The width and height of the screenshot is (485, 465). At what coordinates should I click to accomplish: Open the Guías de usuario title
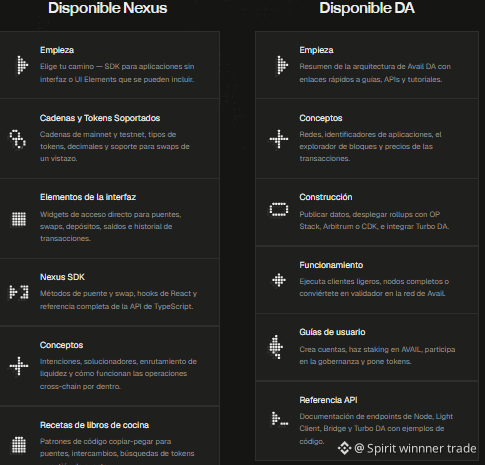point(332,332)
